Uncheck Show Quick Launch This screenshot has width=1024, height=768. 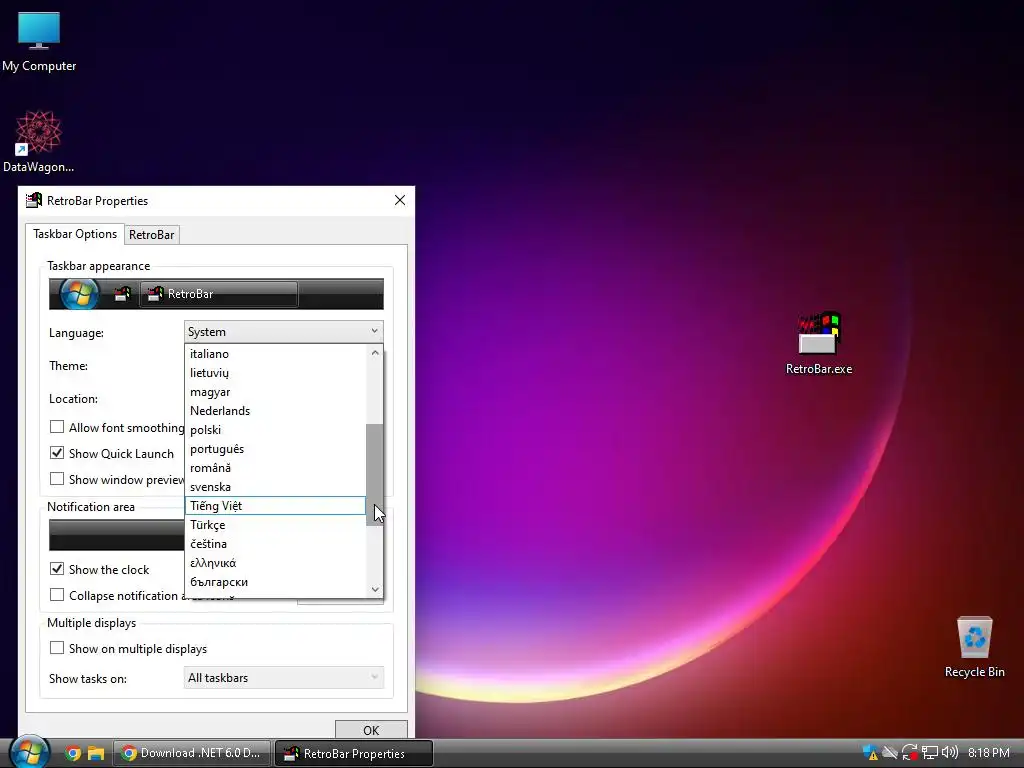click(x=57, y=453)
